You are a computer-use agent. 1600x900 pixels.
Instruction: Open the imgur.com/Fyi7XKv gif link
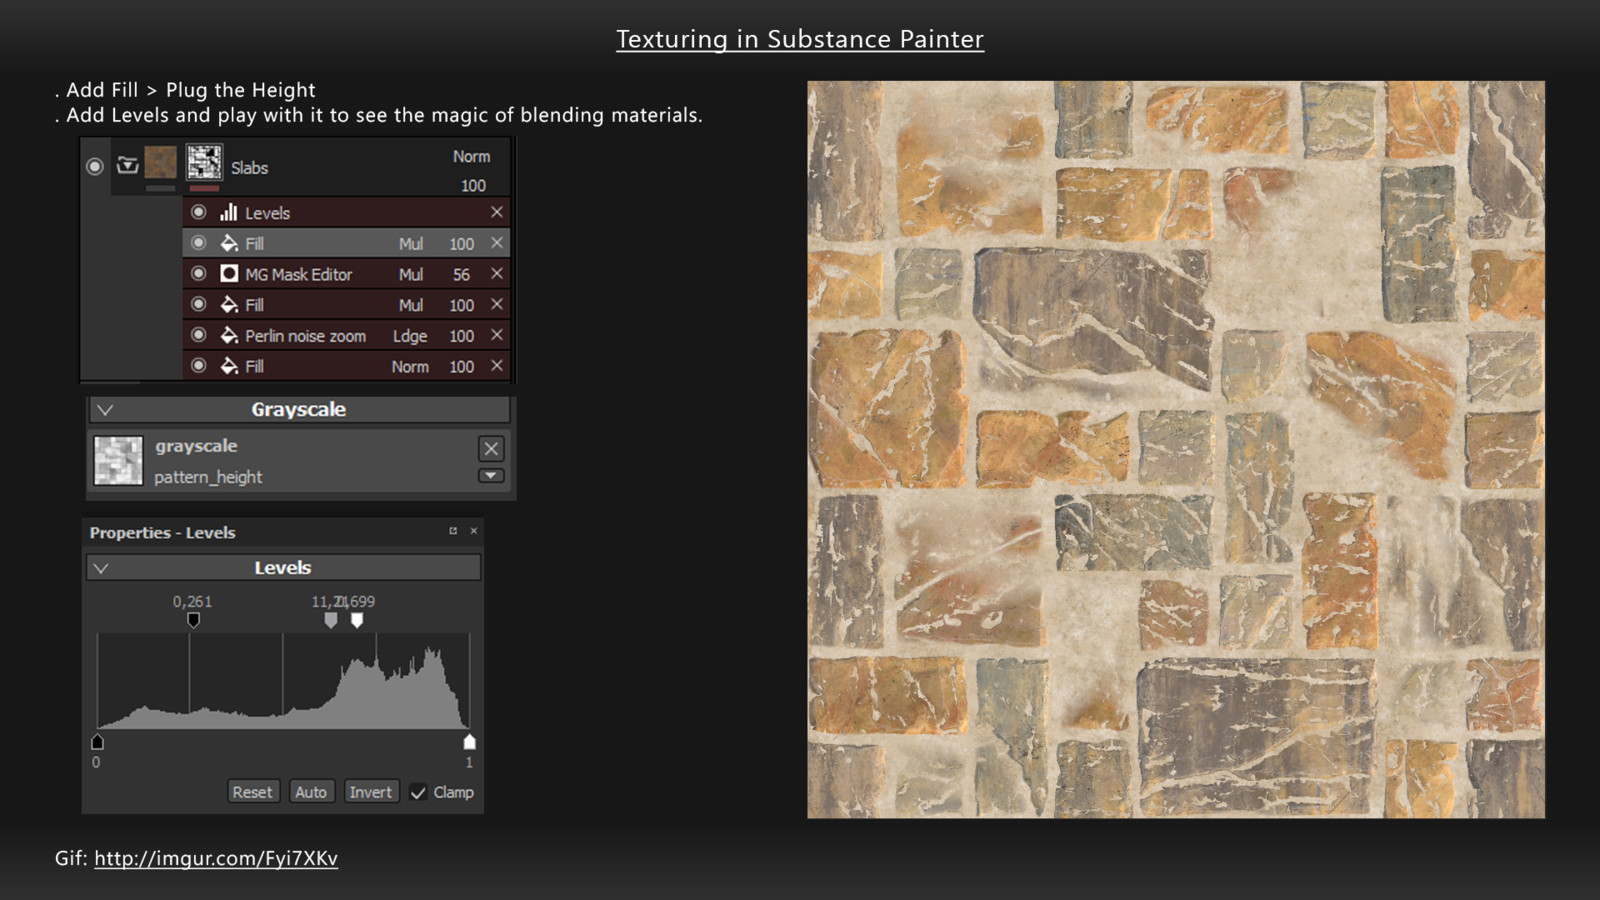click(x=216, y=858)
